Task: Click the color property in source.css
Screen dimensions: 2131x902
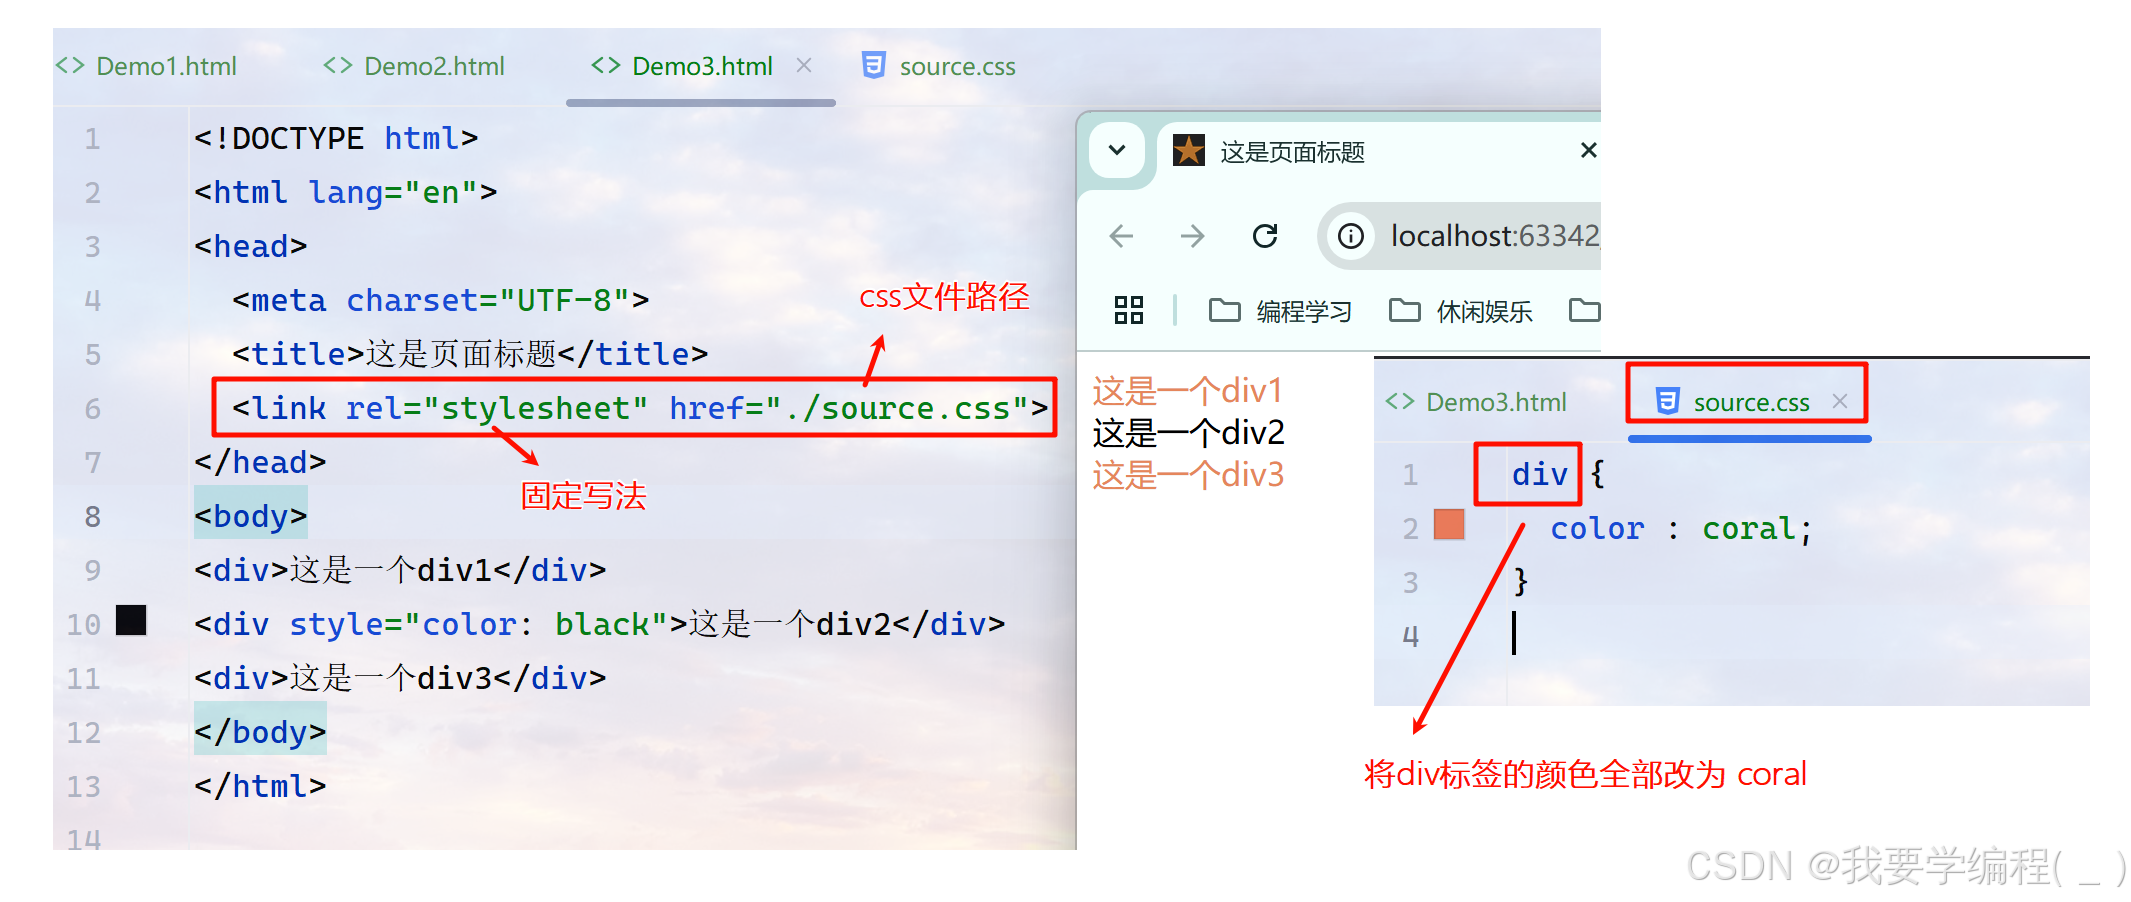Action: coord(1597,528)
